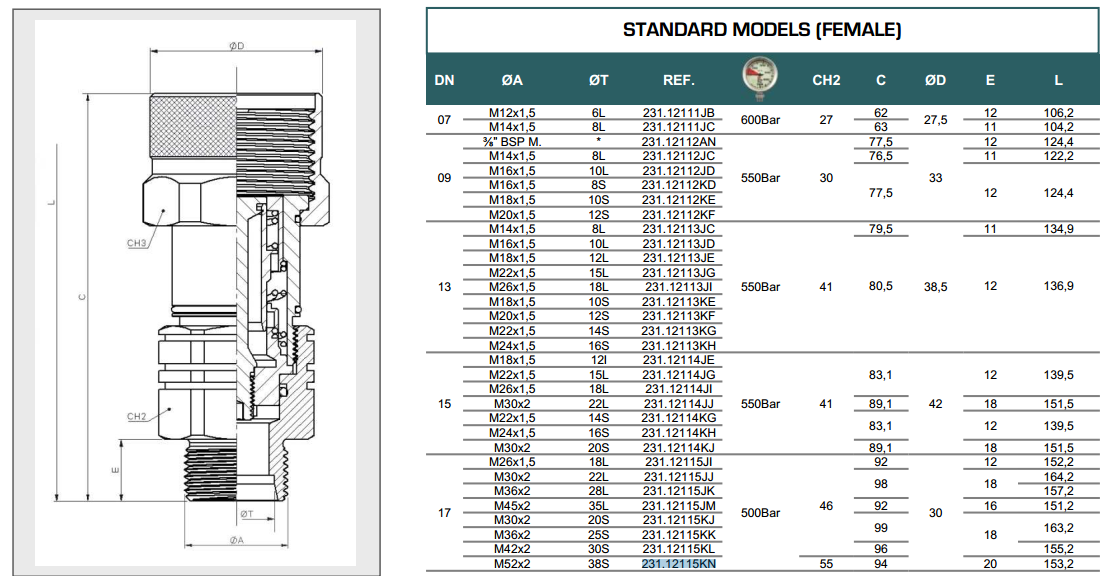Screen dimensions: 1111x576
Task: Click the 500Bar pressure value
Action: 761,513
